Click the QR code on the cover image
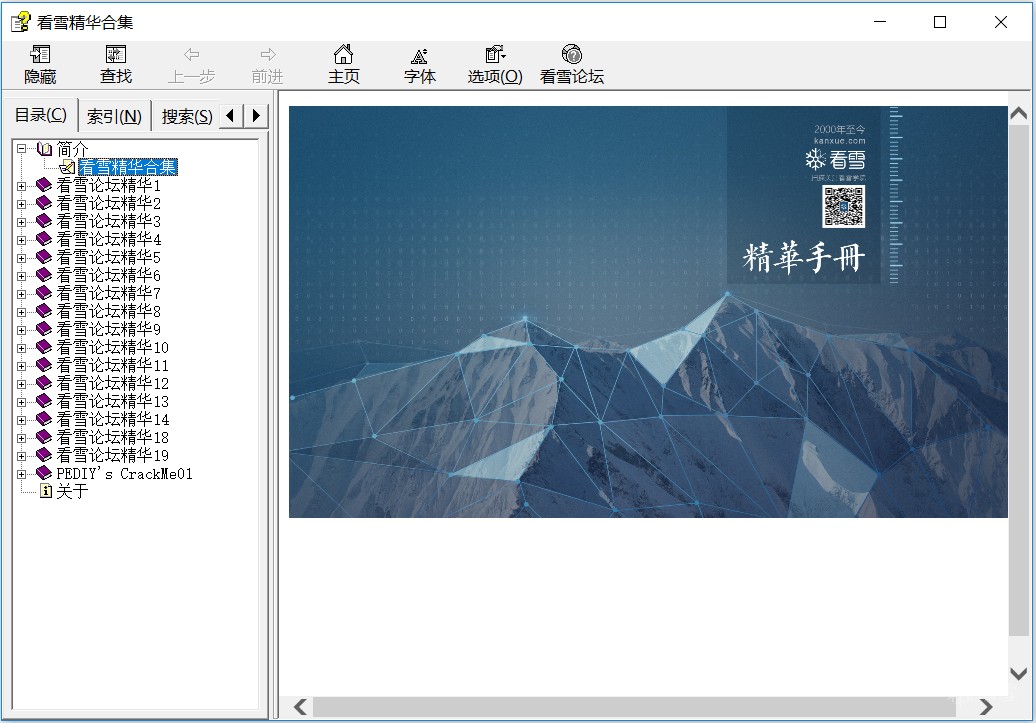Image resolution: width=1036 pixels, height=723 pixels. coord(843,206)
